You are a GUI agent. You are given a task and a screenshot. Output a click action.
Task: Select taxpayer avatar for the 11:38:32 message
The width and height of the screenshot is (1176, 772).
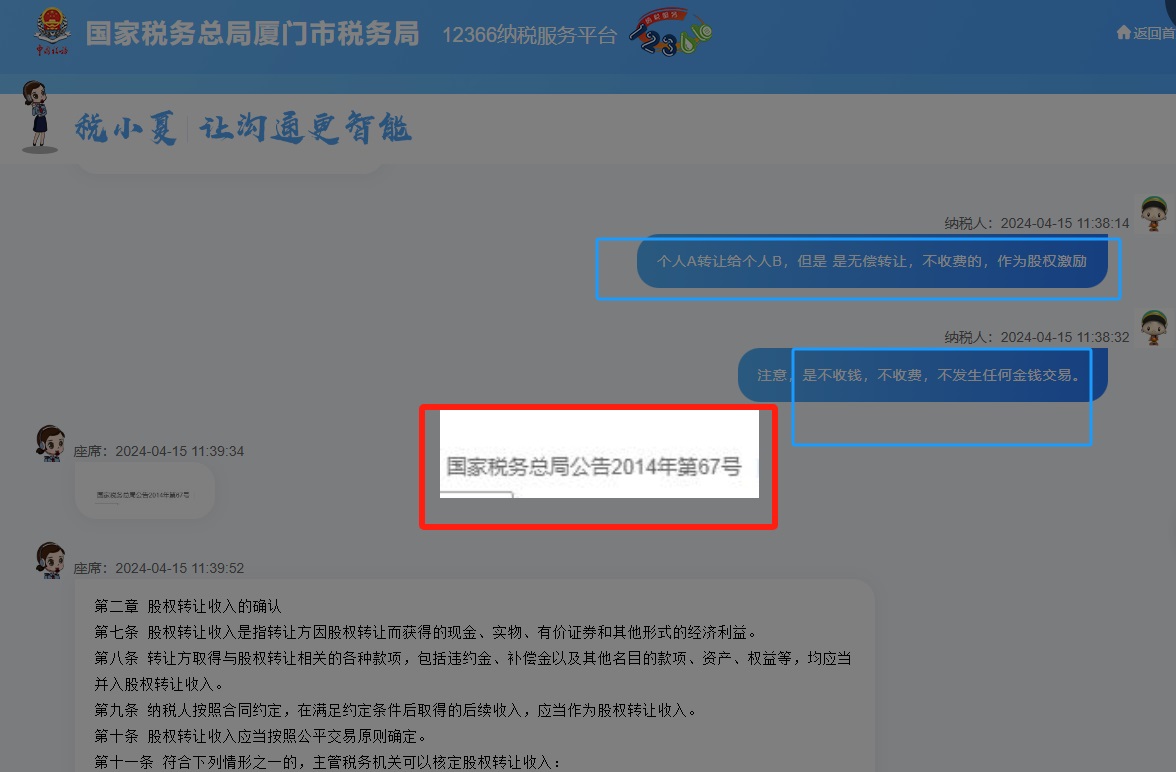click(x=1154, y=327)
